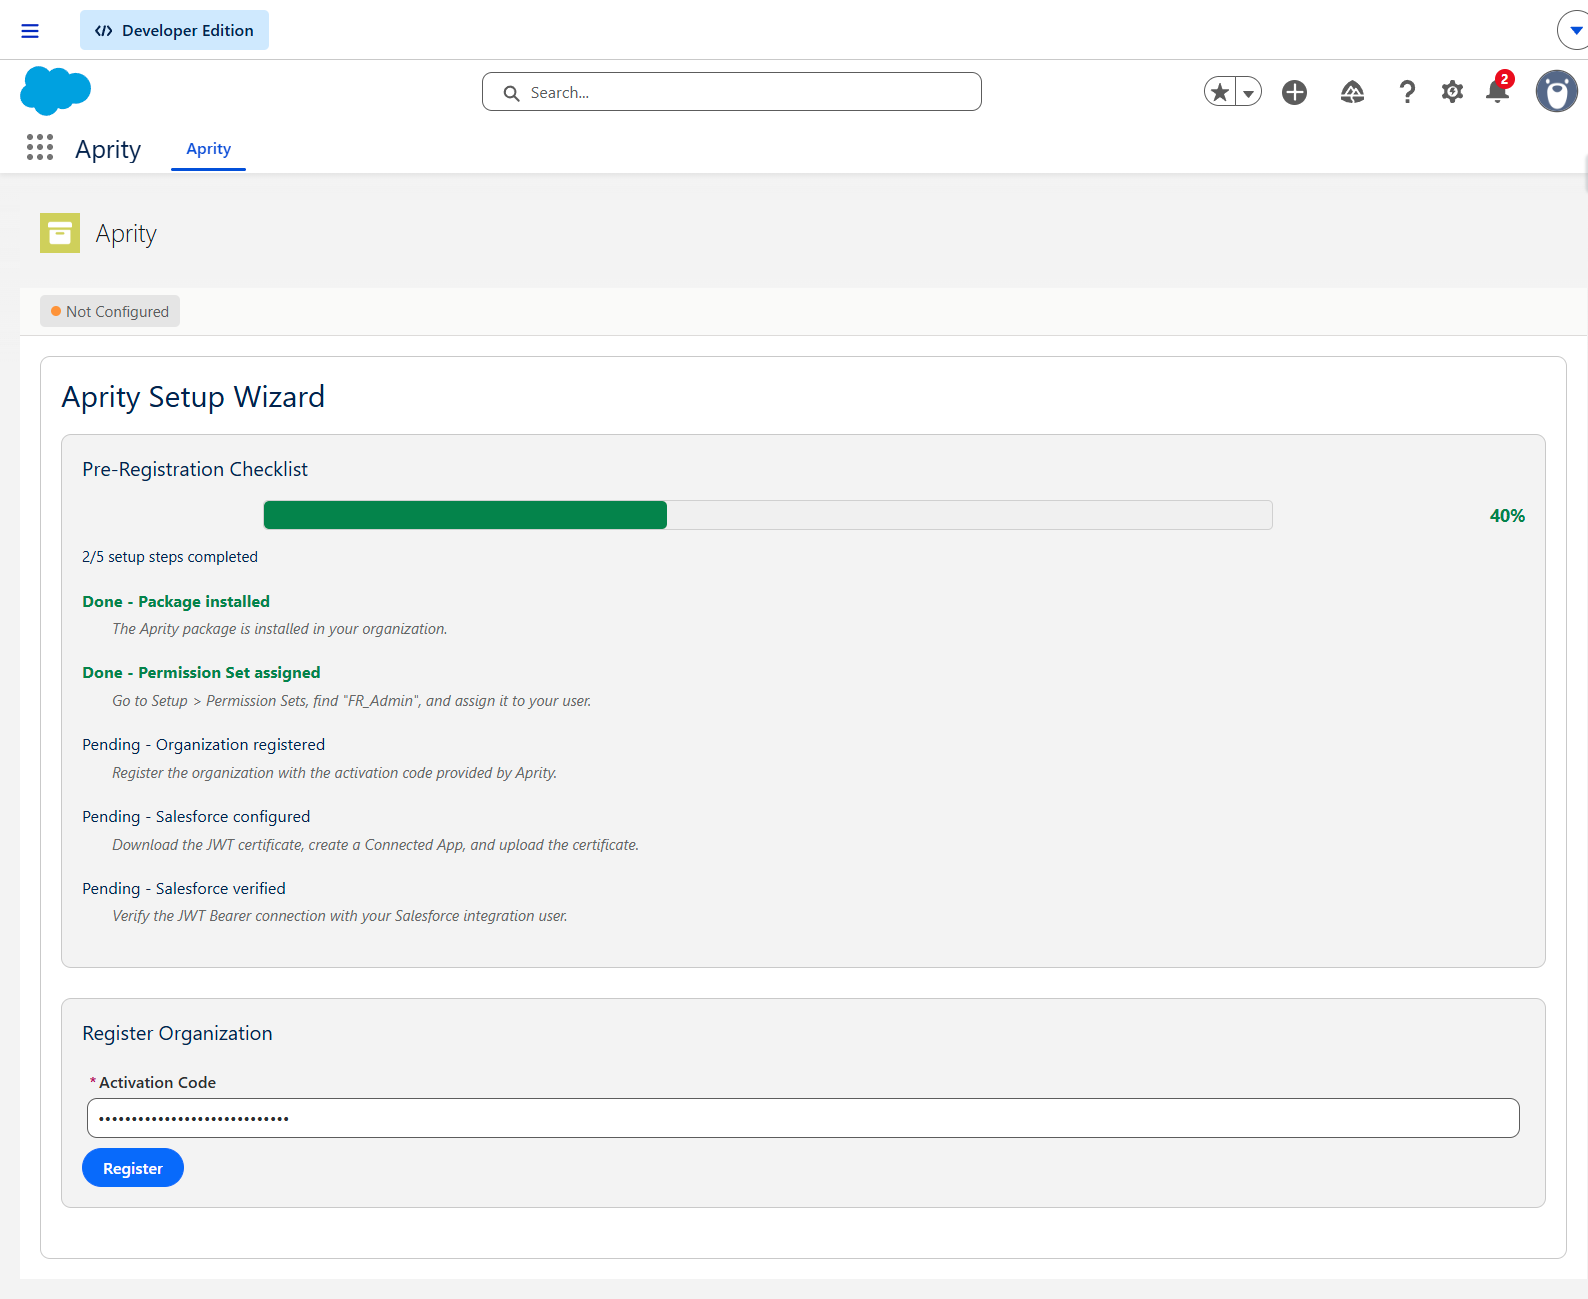Click the 40% progress value
Screen dimensions: 1588x1299
point(1507,516)
